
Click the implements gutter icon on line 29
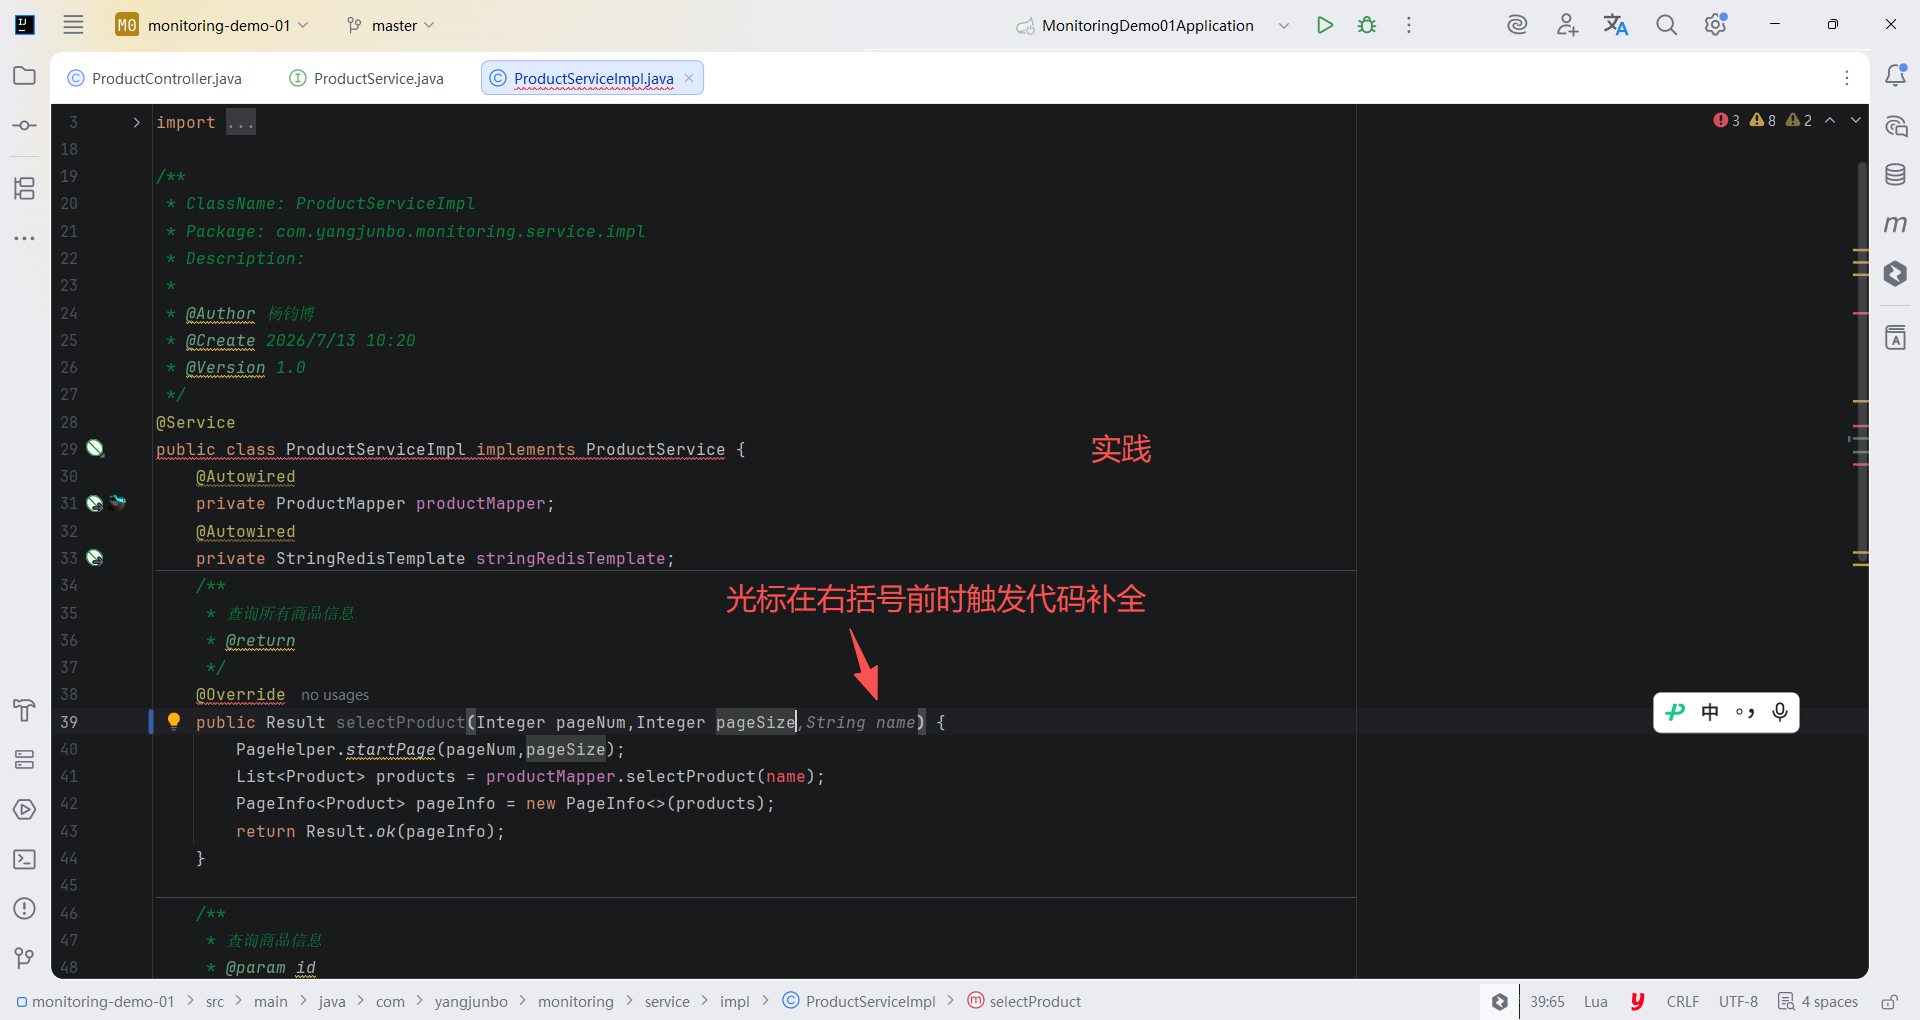tap(95, 448)
